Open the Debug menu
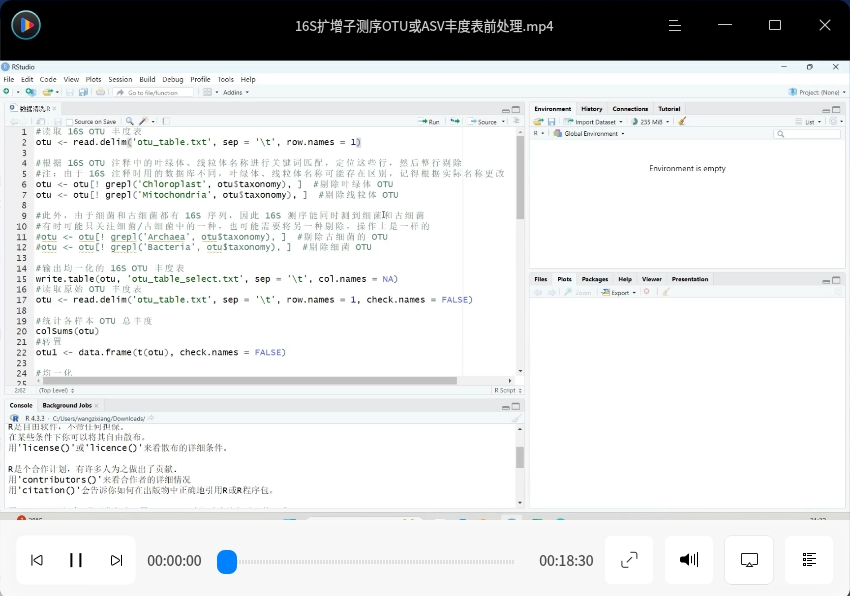The height and width of the screenshot is (596, 850). (x=173, y=79)
